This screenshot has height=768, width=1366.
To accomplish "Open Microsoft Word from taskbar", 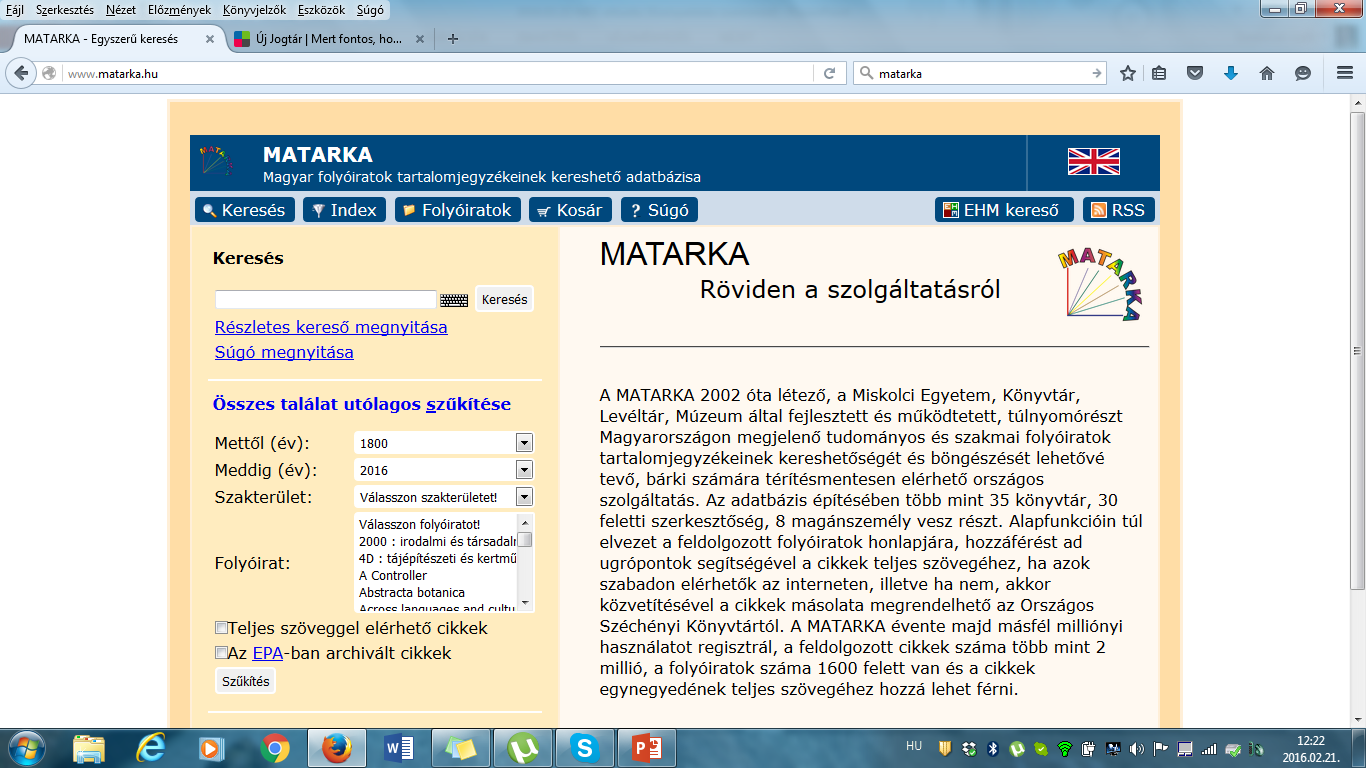I will coord(399,747).
